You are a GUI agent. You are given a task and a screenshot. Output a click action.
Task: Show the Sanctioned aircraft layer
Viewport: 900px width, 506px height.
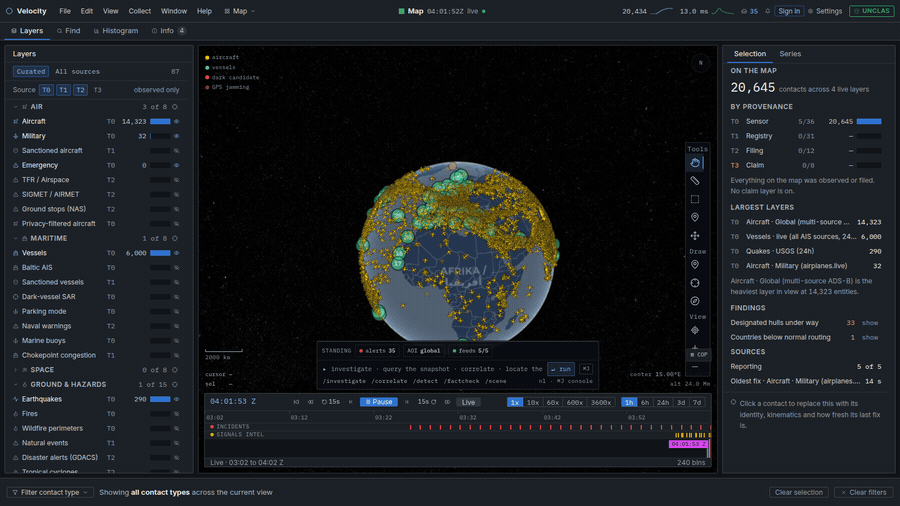(x=176, y=151)
